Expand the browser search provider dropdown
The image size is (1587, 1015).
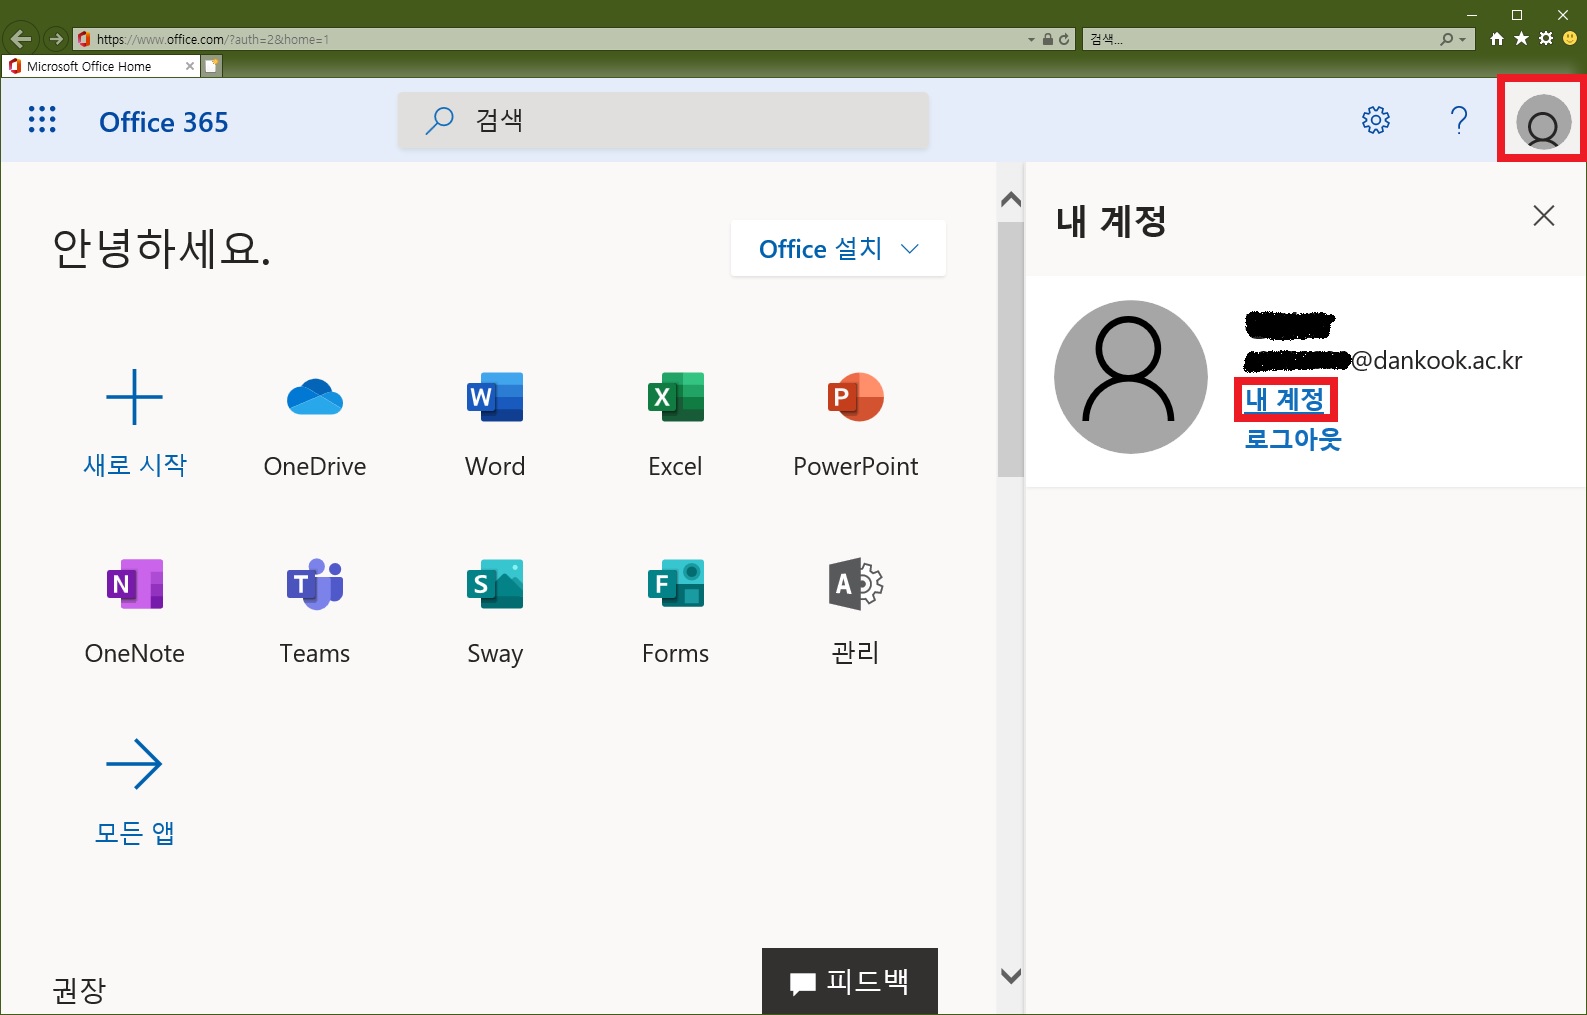click(1462, 39)
